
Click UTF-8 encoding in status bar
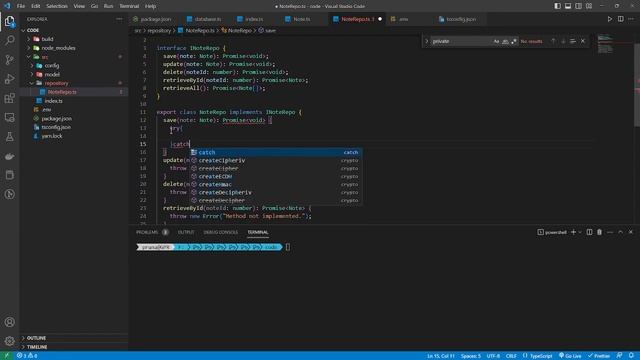pyautogui.click(x=493, y=356)
